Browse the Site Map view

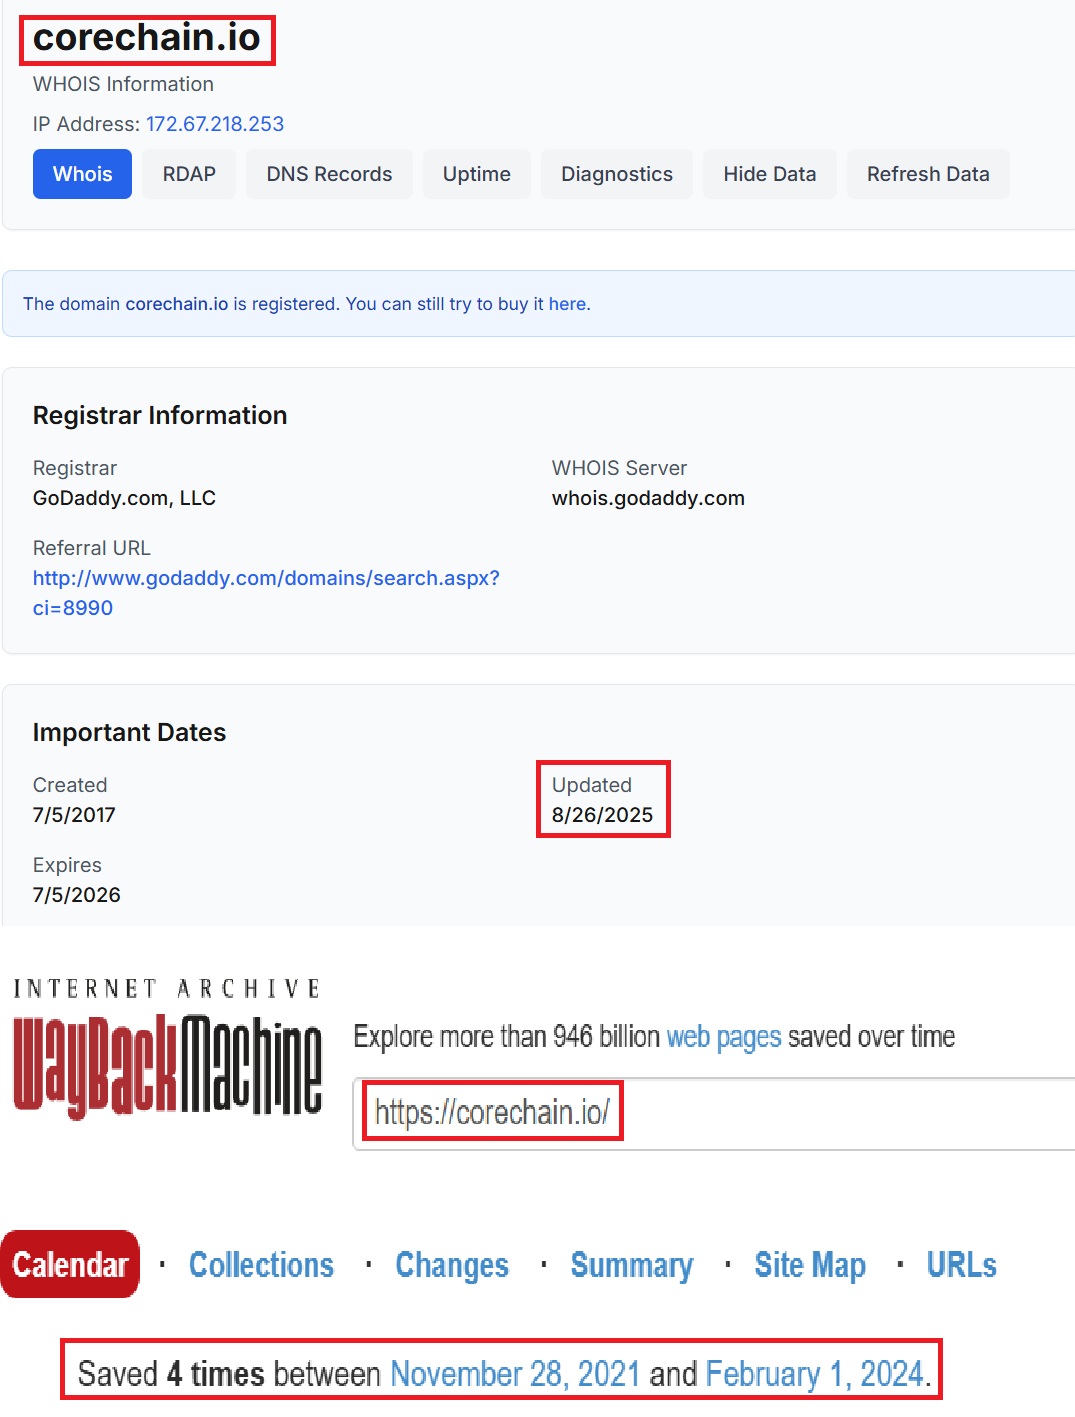809,1264
